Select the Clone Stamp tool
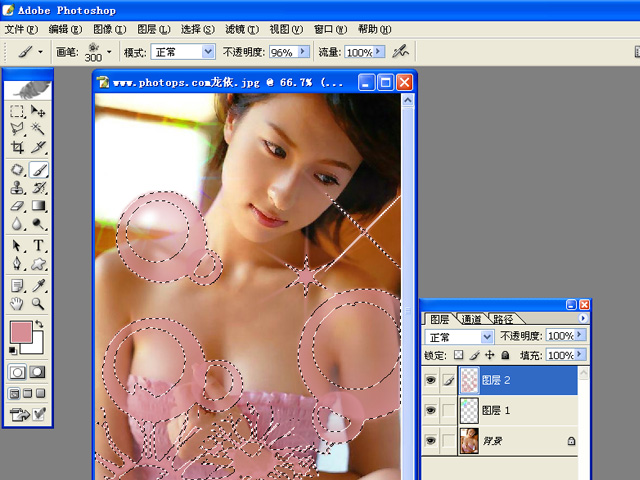This screenshot has width=640, height=480. tap(17, 187)
